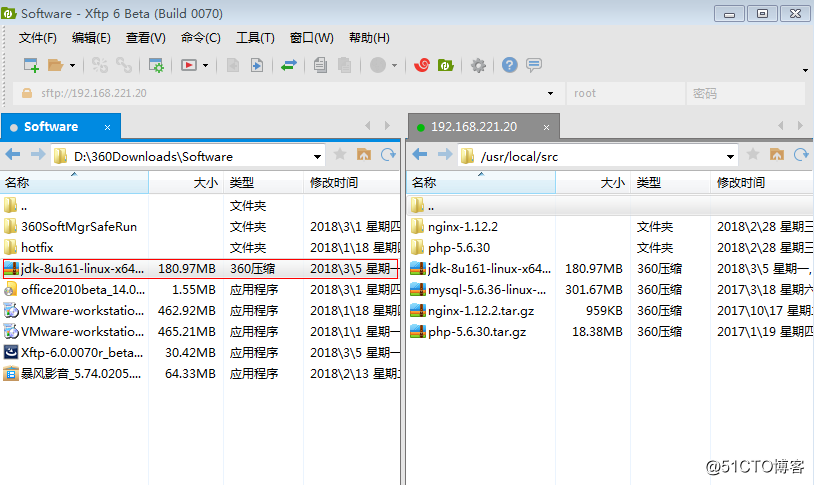
Task: Open the 窗口(W) menu
Action: click(x=311, y=38)
